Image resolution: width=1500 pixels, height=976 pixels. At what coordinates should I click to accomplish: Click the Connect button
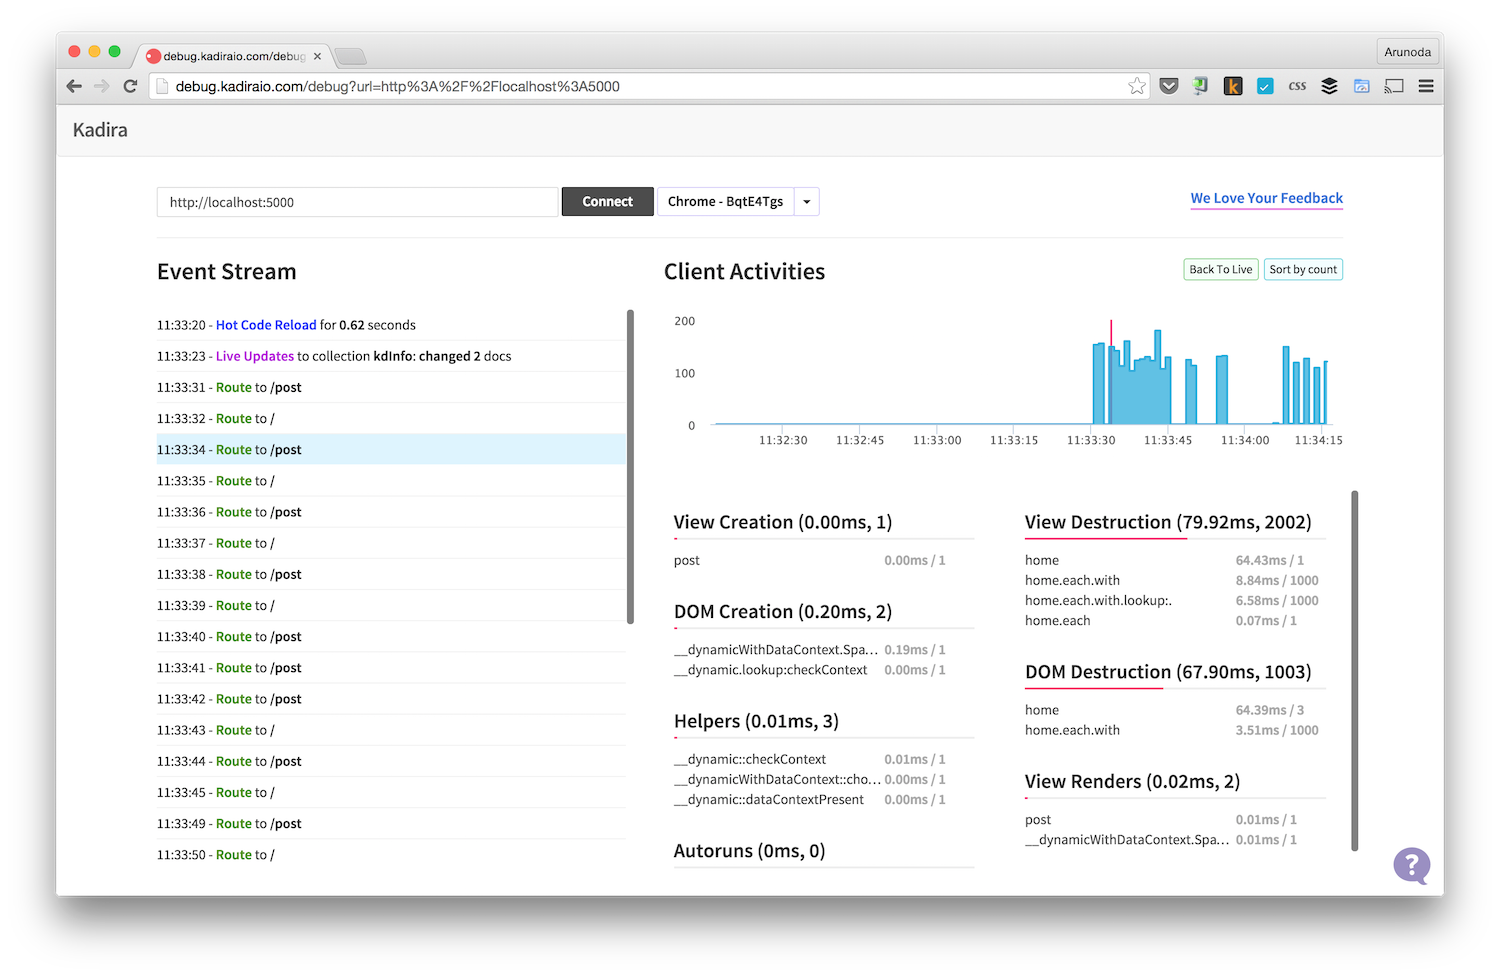coord(607,202)
